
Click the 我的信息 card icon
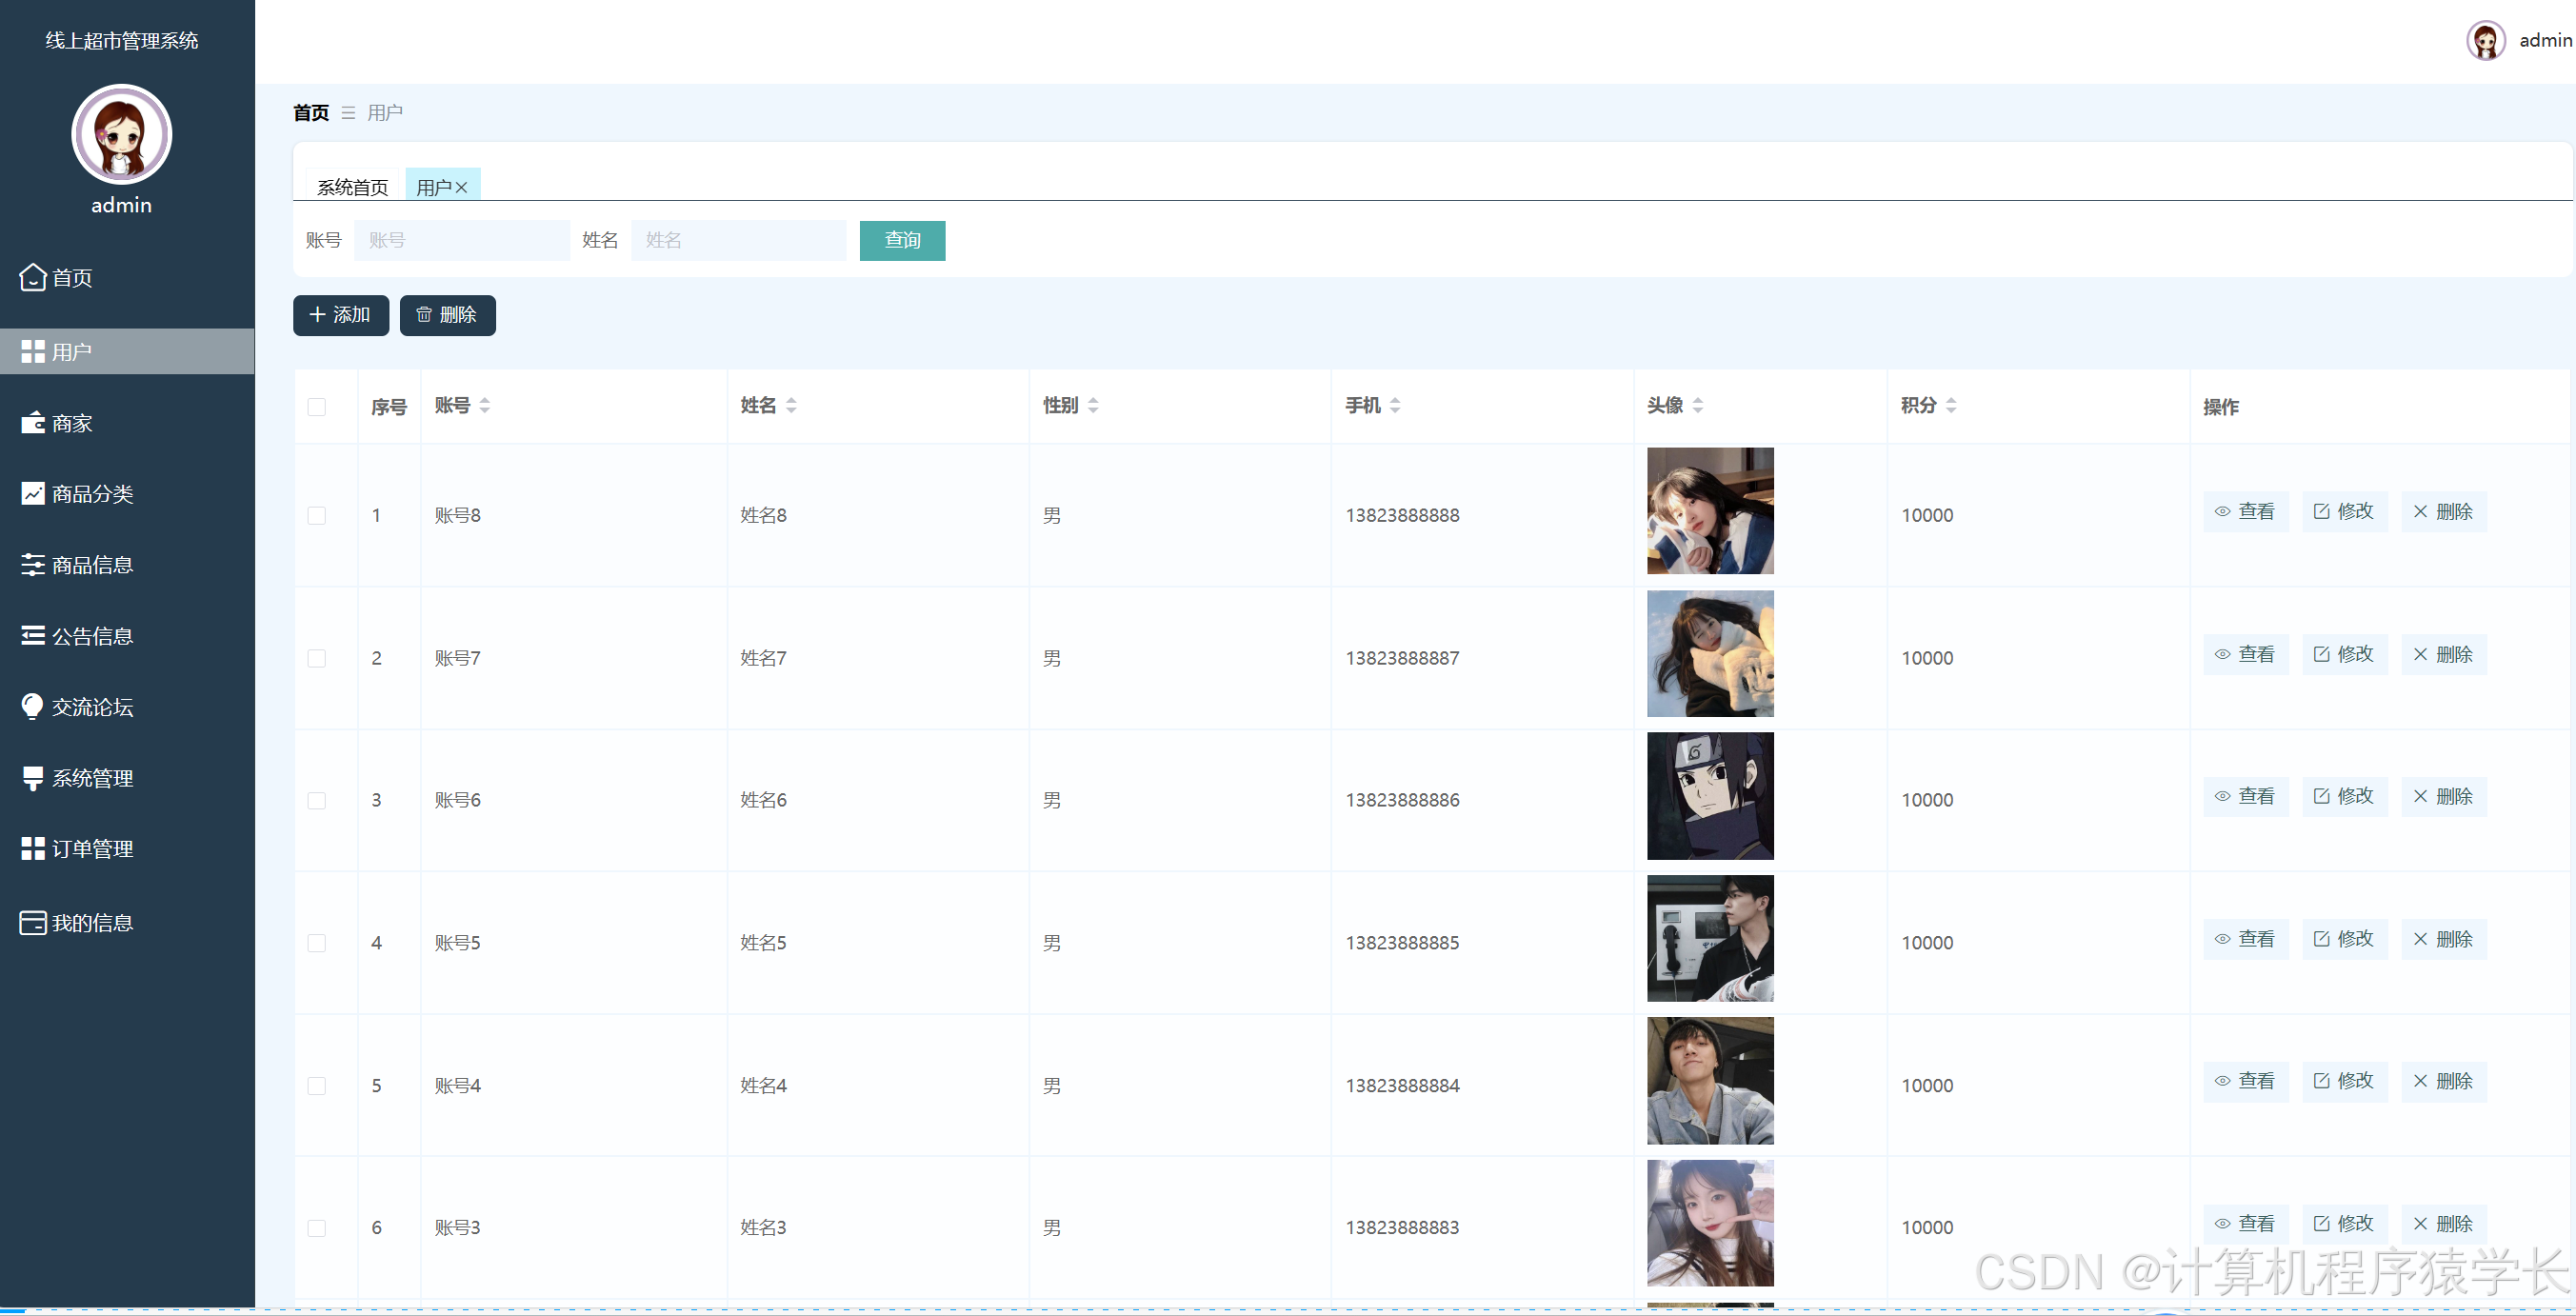33,923
